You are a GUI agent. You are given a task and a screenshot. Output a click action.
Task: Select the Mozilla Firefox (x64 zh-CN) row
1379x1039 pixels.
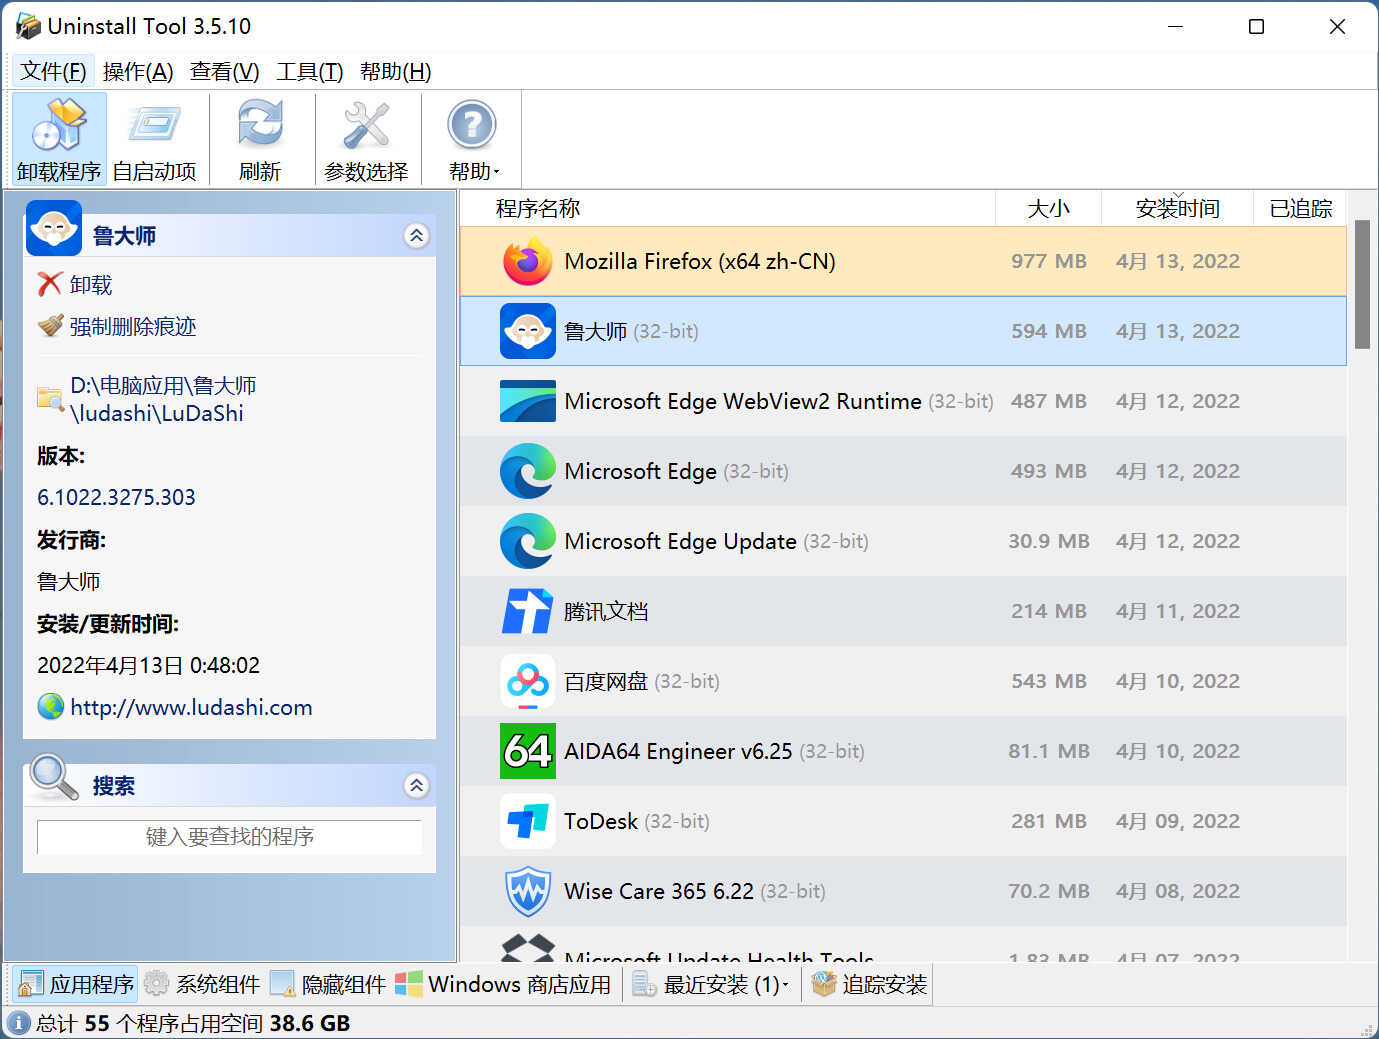pyautogui.click(x=903, y=261)
